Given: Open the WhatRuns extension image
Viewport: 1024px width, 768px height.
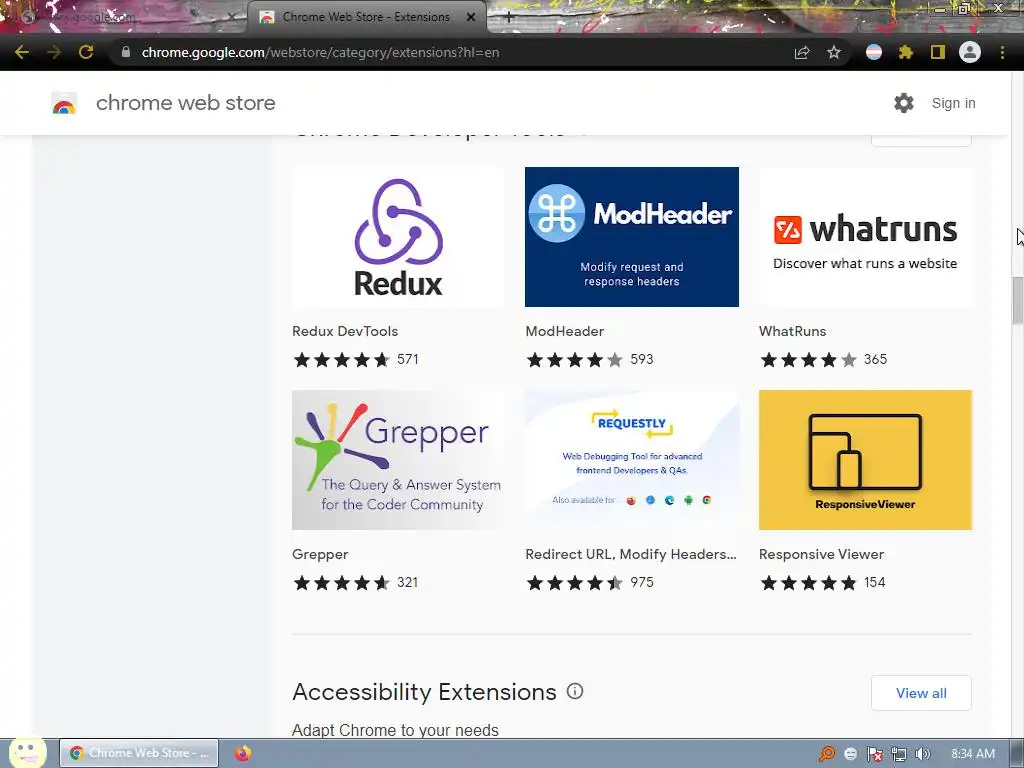Looking at the screenshot, I should click(865, 237).
